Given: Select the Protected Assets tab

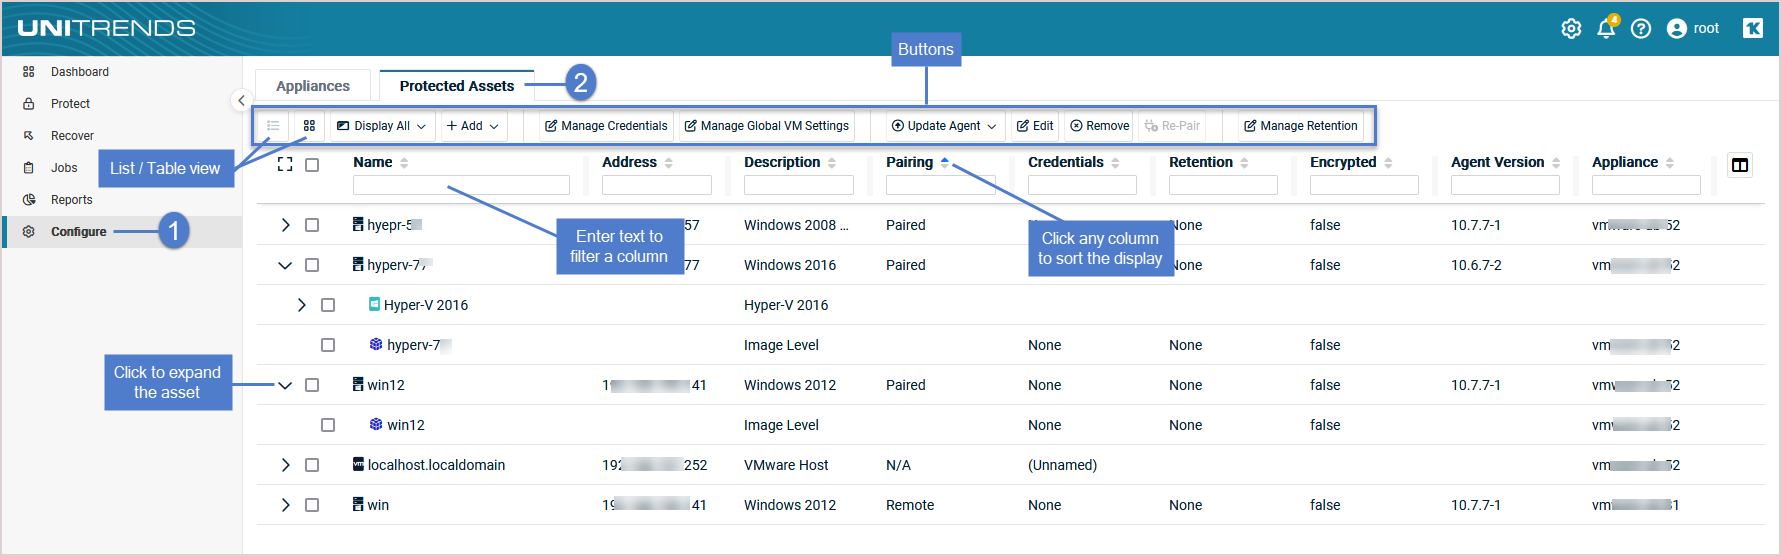Looking at the screenshot, I should coord(457,86).
